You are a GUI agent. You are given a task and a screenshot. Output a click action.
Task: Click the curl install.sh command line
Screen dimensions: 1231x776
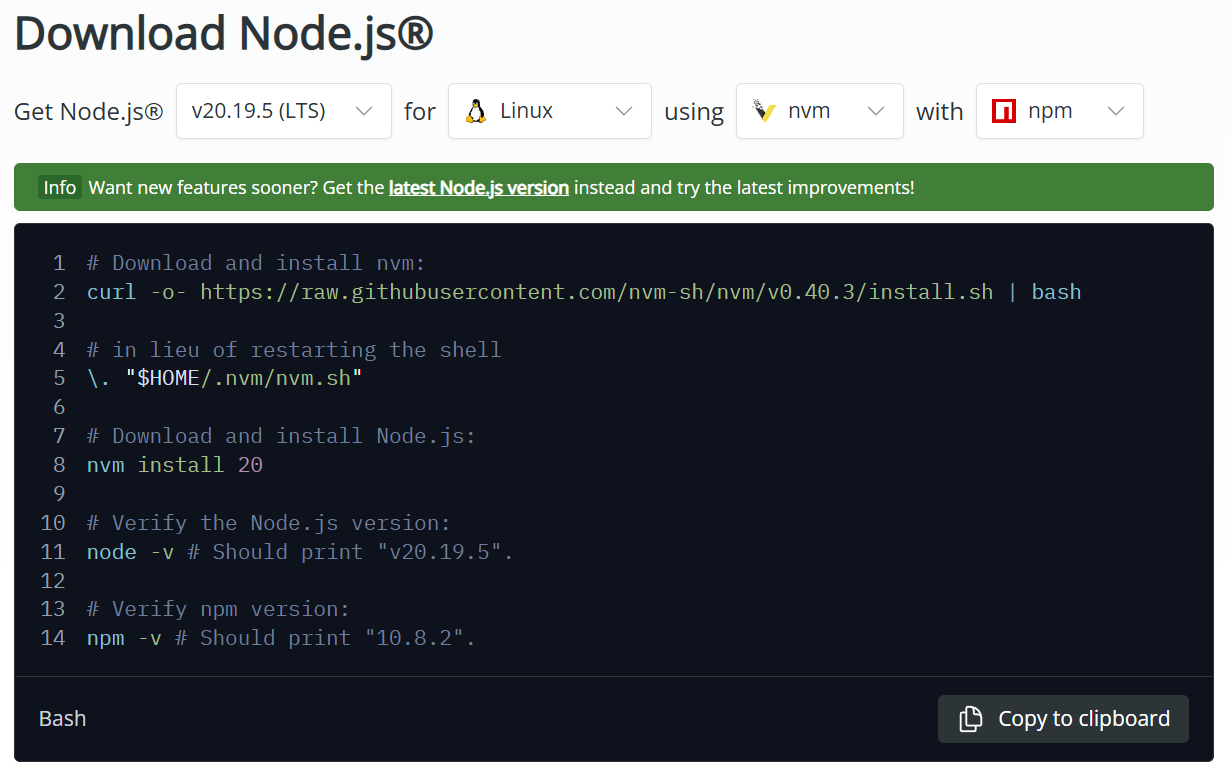tap(584, 292)
